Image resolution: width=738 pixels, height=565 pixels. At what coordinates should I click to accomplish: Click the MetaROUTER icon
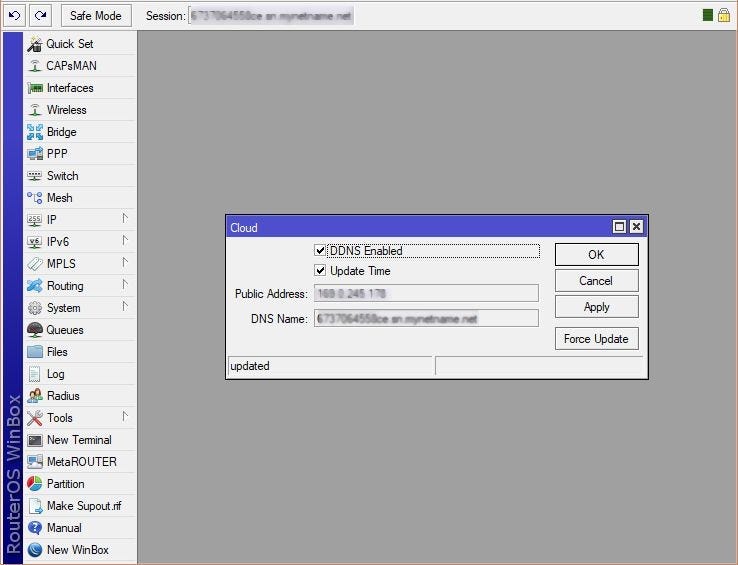pyautogui.click(x=35, y=462)
